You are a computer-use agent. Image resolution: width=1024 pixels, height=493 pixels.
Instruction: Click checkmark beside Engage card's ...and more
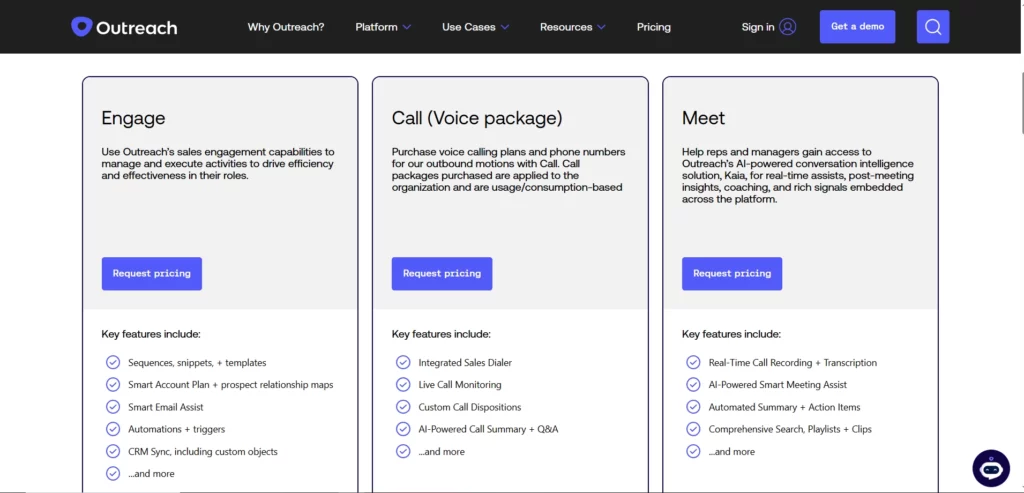coord(113,473)
